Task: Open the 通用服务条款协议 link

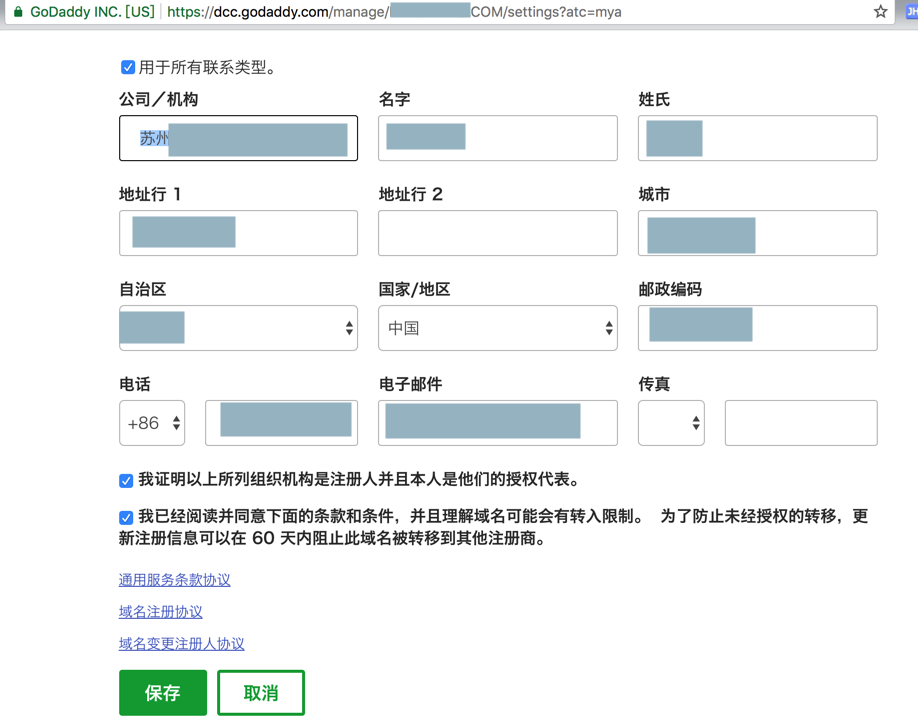Action: point(175,580)
